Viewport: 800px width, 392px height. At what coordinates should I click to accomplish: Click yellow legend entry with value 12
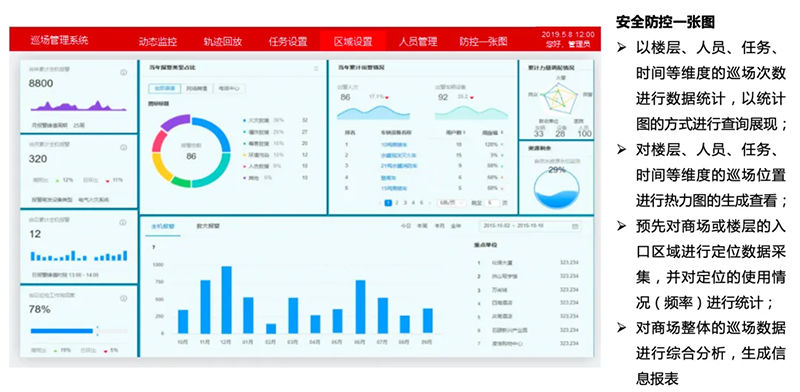tap(276, 155)
